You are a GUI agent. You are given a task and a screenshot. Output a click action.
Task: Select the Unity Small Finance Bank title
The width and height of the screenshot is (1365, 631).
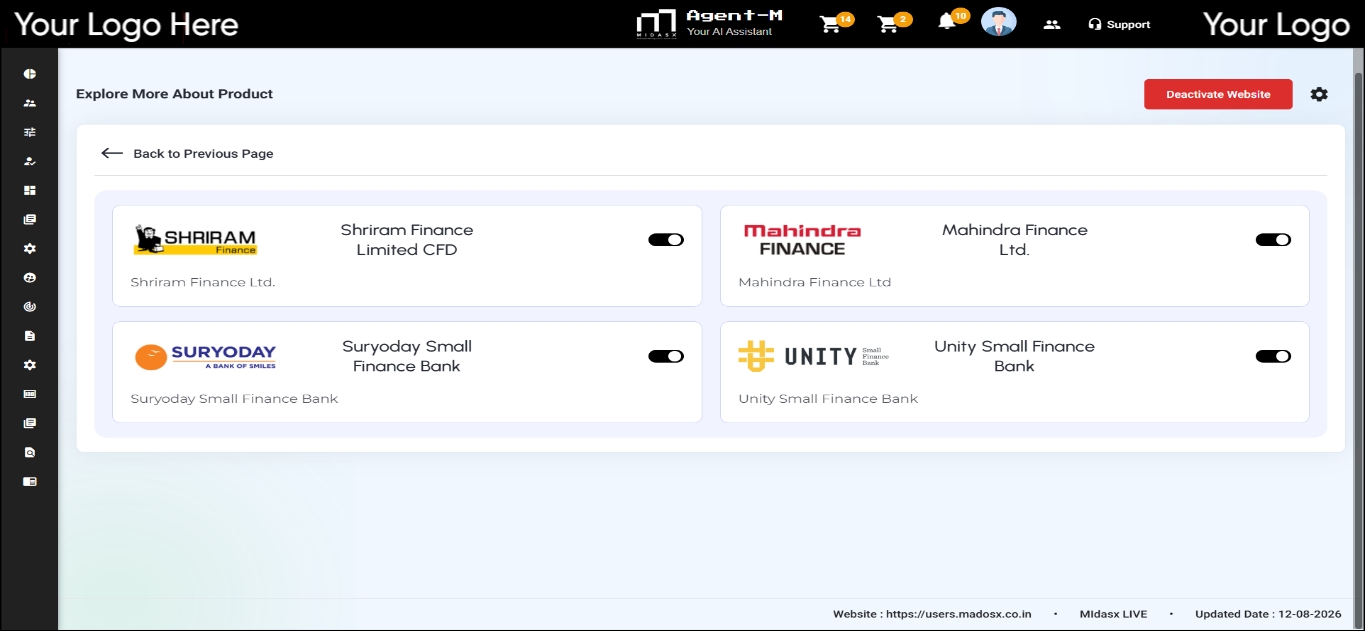[1014, 356]
